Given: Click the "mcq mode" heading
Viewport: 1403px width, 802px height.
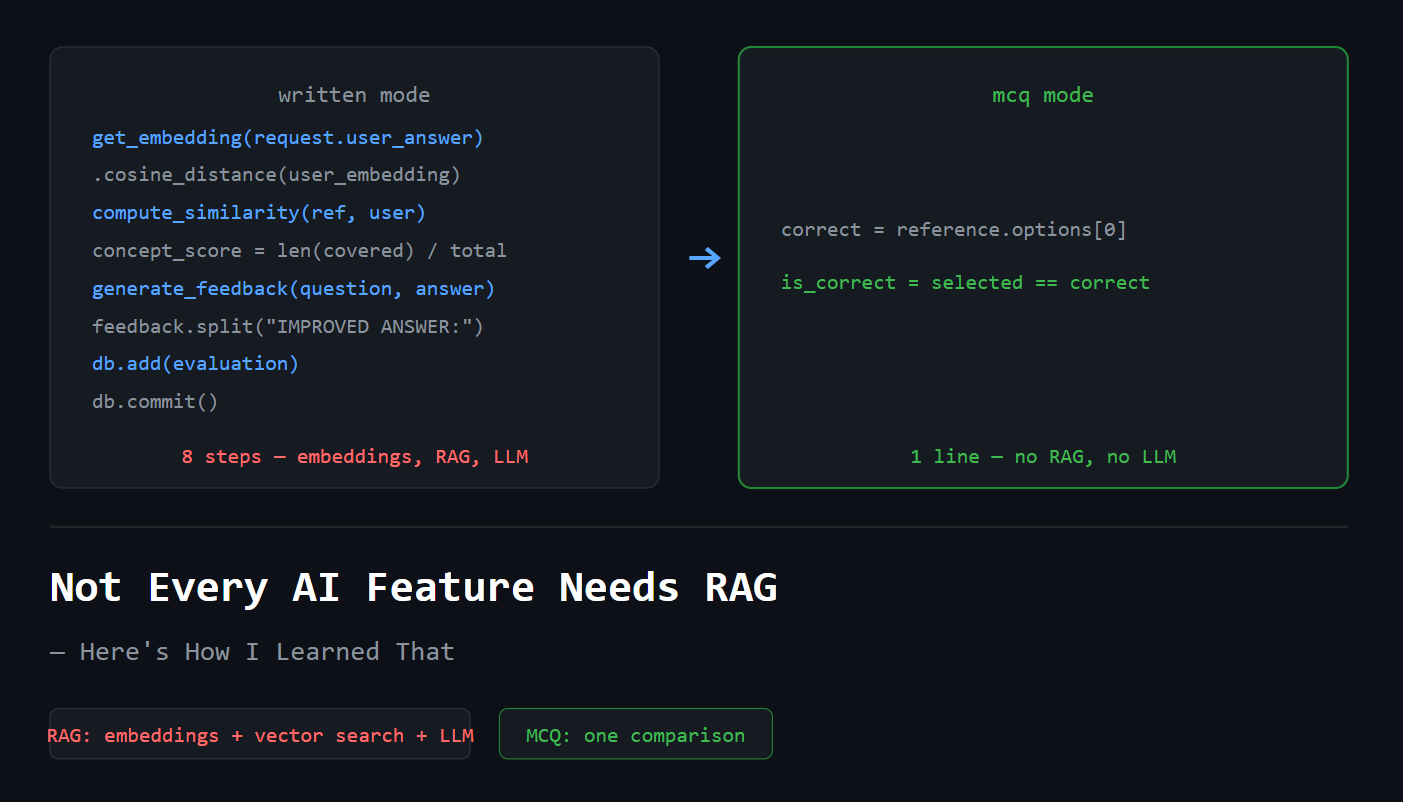Looking at the screenshot, I should 1043,95.
